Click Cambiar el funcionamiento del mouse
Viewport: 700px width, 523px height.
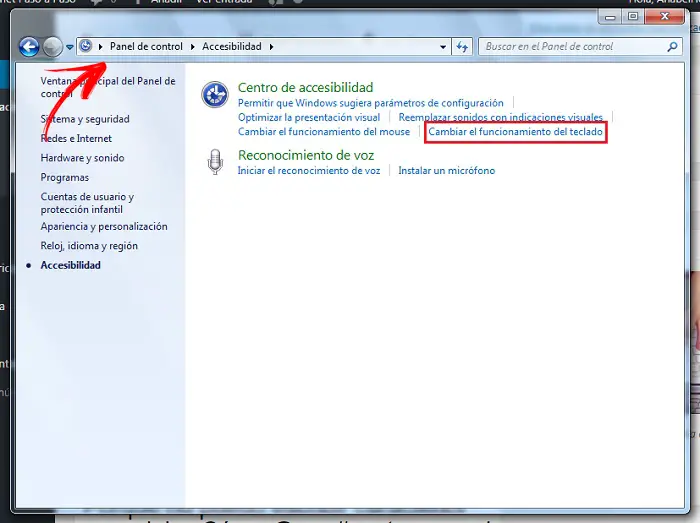324,132
